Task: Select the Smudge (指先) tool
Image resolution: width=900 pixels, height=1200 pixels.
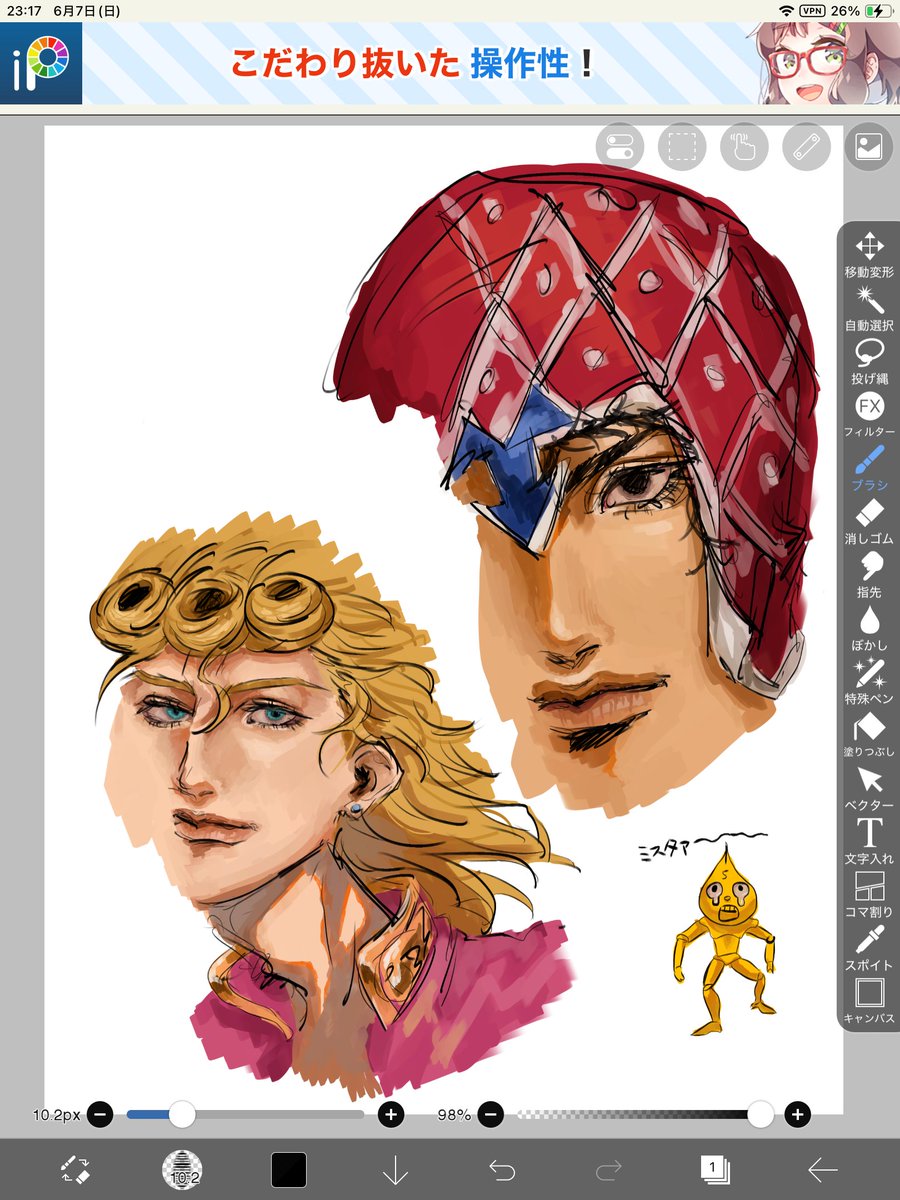Action: [869, 574]
